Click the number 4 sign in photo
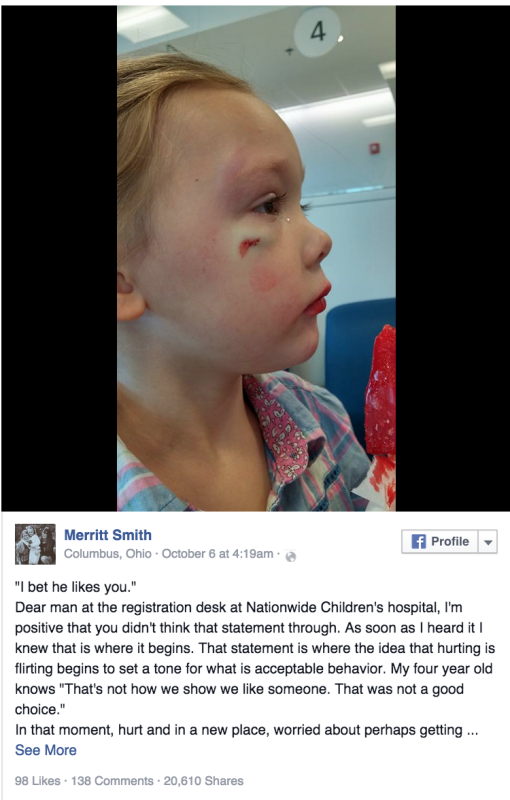The height and width of the screenshot is (800, 510). [x=317, y=32]
